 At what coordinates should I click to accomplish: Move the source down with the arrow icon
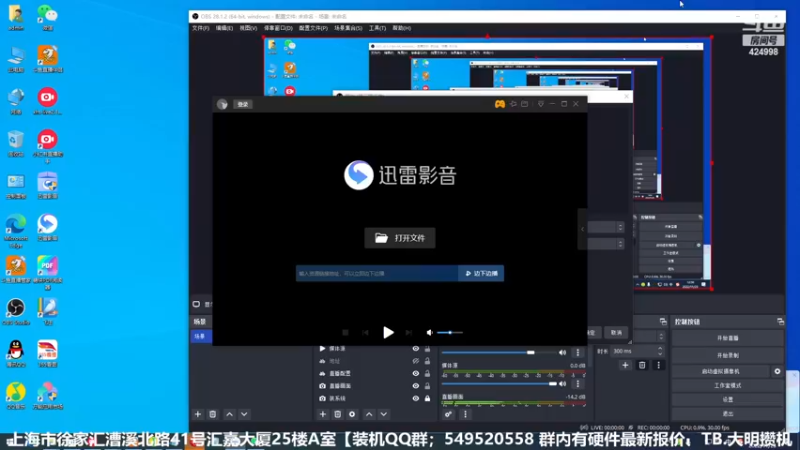[x=384, y=414]
